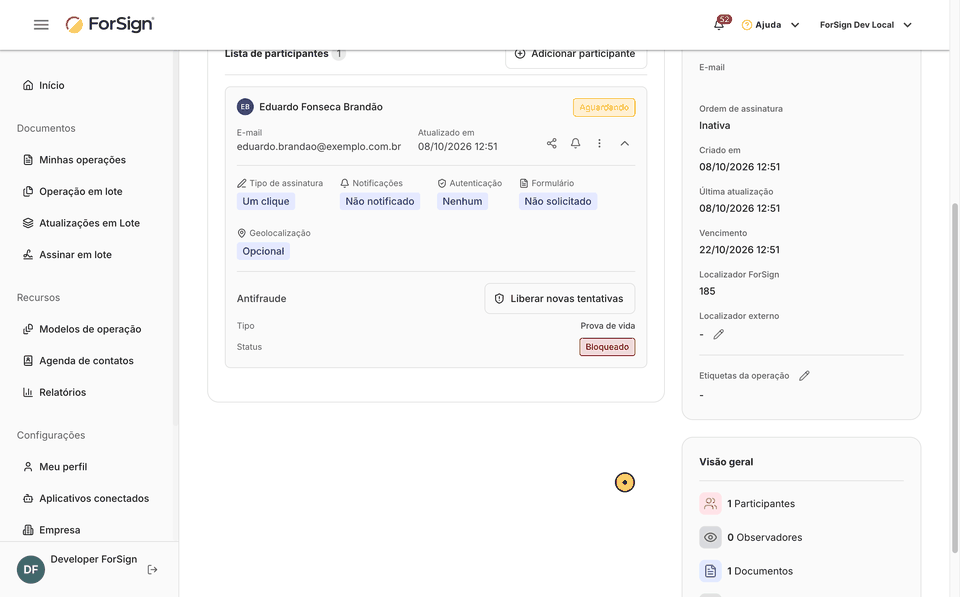Open Assinar em lote
Image resolution: width=960 pixels, height=597 pixels.
coord(67,255)
